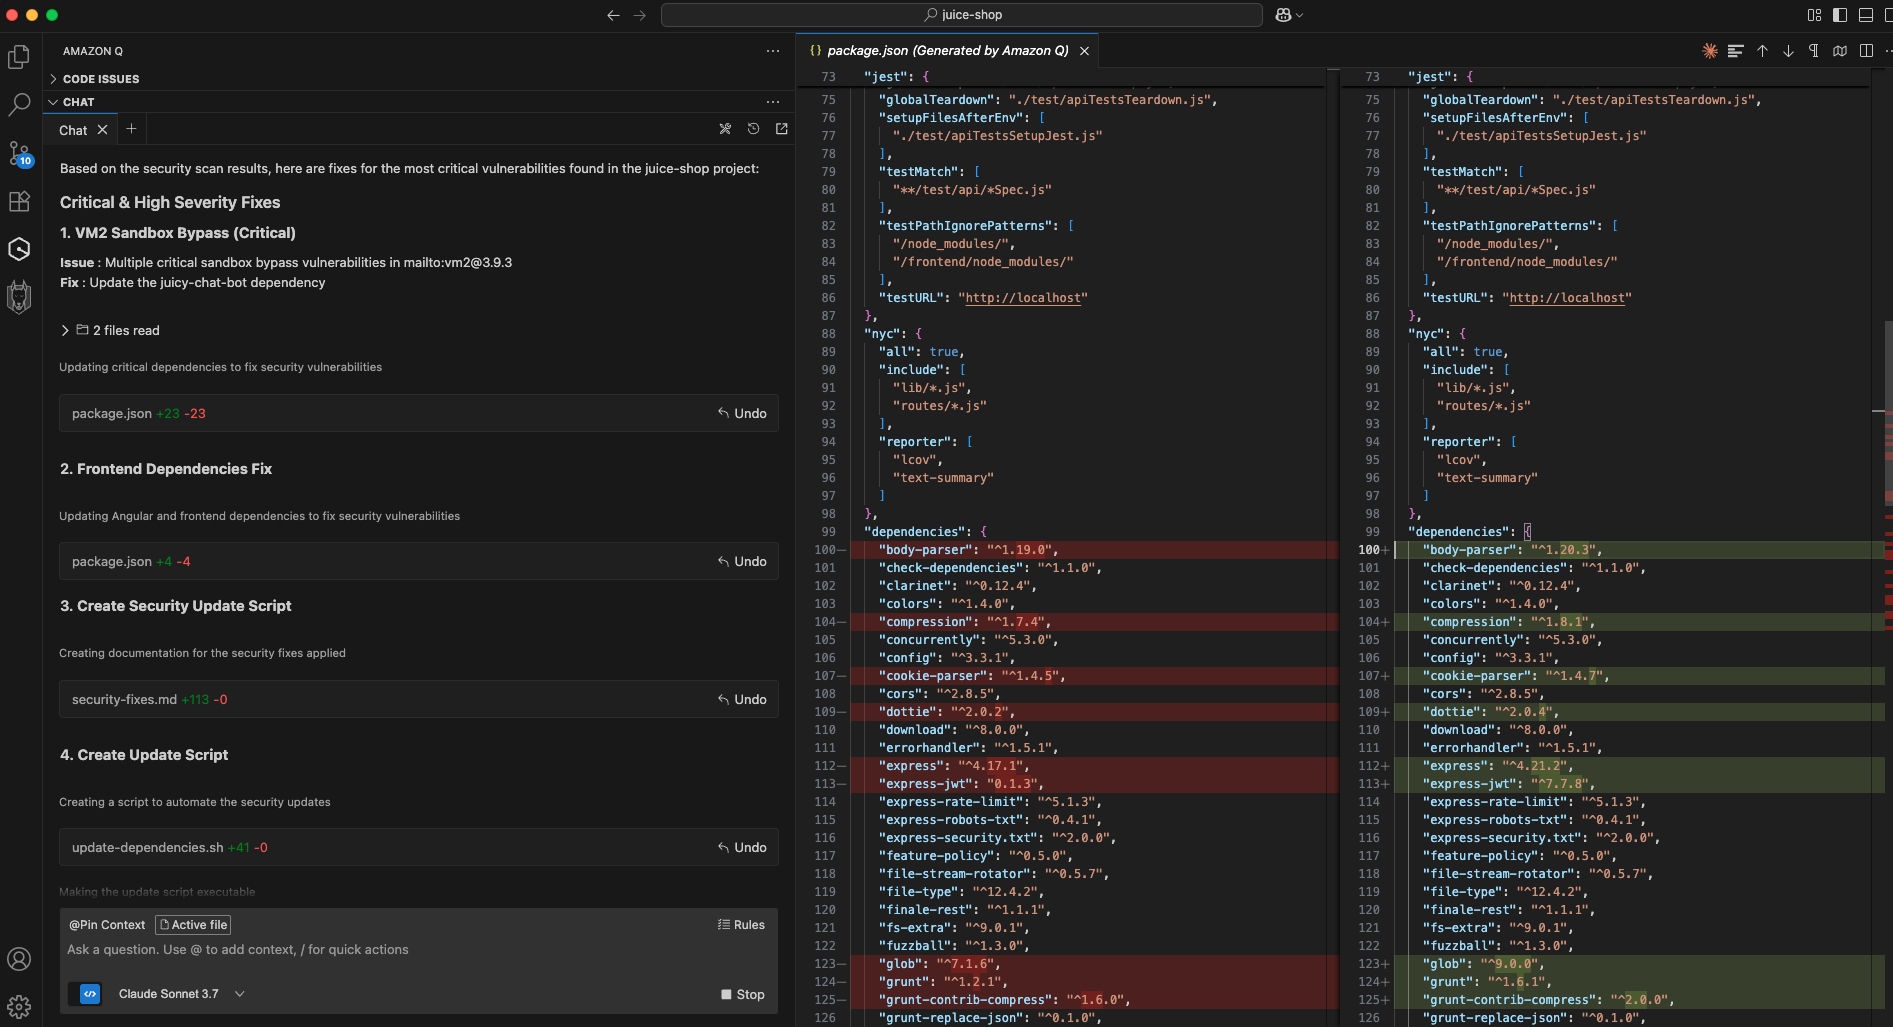Image resolution: width=1893 pixels, height=1027 pixels.
Task: Click the chat history icon
Action: [x=753, y=129]
